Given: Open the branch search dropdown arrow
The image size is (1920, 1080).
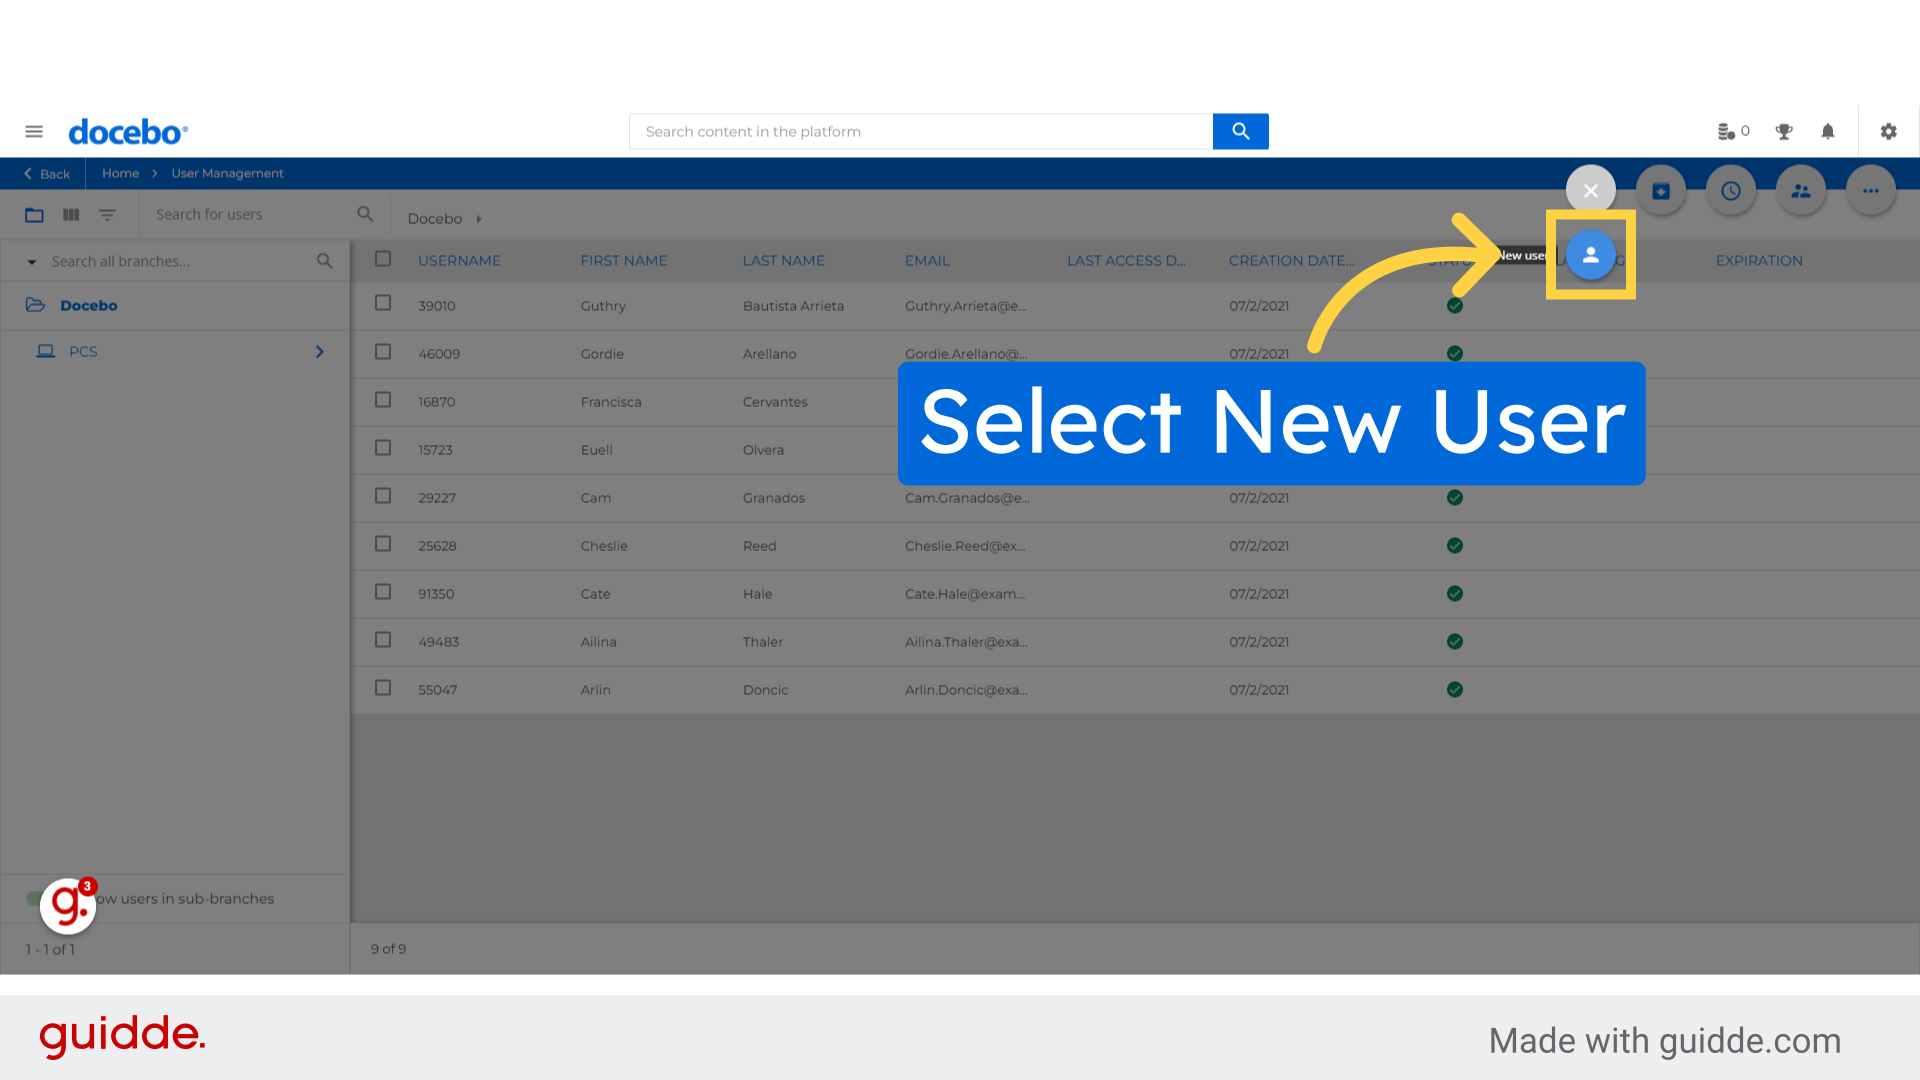Looking at the screenshot, I should click(31, 261).
